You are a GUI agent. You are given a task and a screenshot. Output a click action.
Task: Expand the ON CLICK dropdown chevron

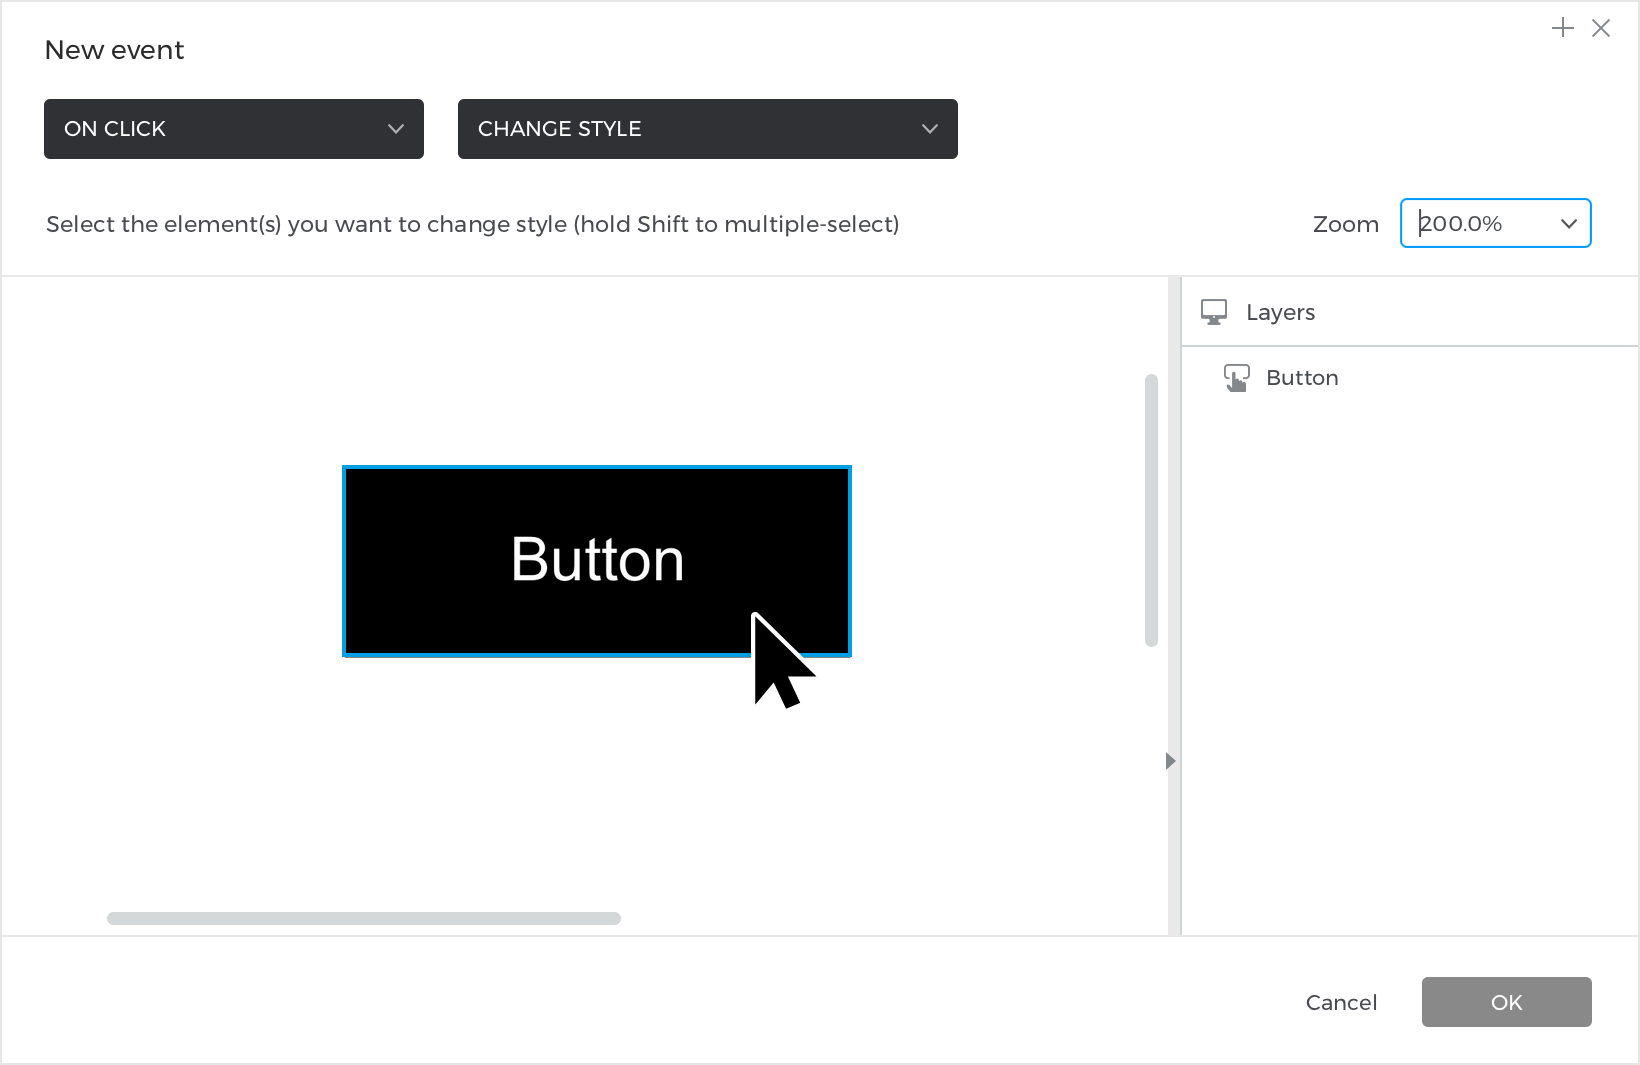pos(396,129)
